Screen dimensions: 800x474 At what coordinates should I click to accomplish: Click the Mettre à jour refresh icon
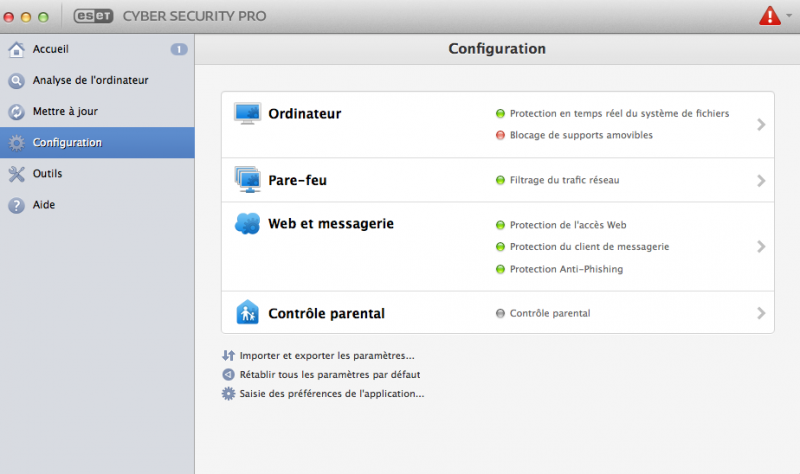point(16,112)
